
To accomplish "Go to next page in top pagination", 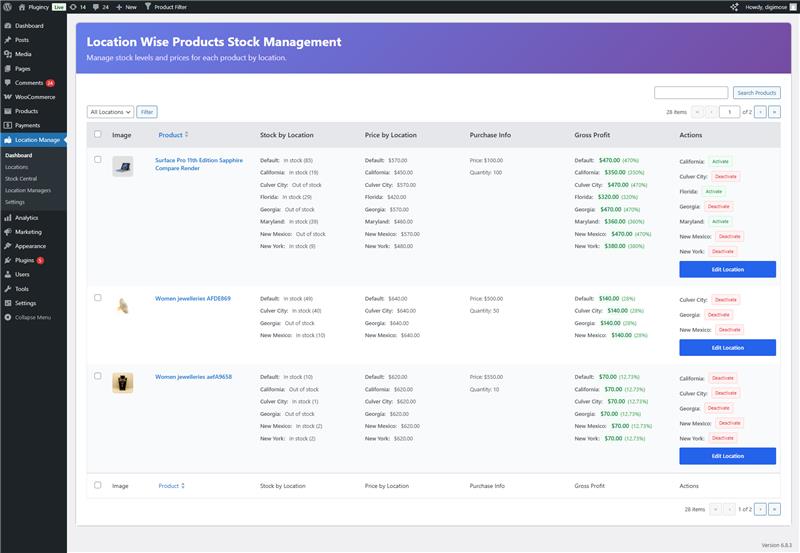I will [760, 112].
